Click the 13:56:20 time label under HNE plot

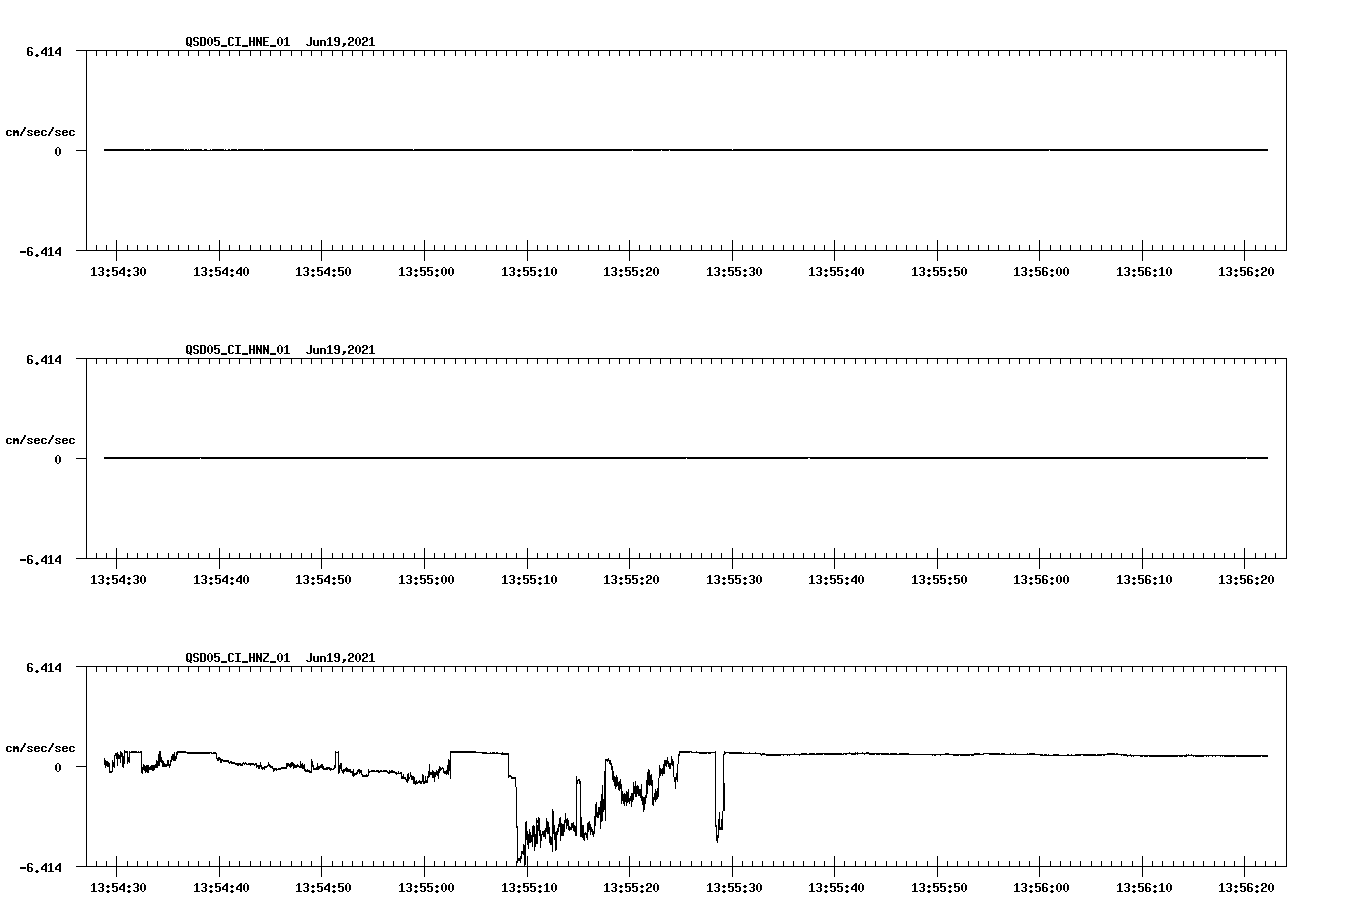coord(1246,272)
